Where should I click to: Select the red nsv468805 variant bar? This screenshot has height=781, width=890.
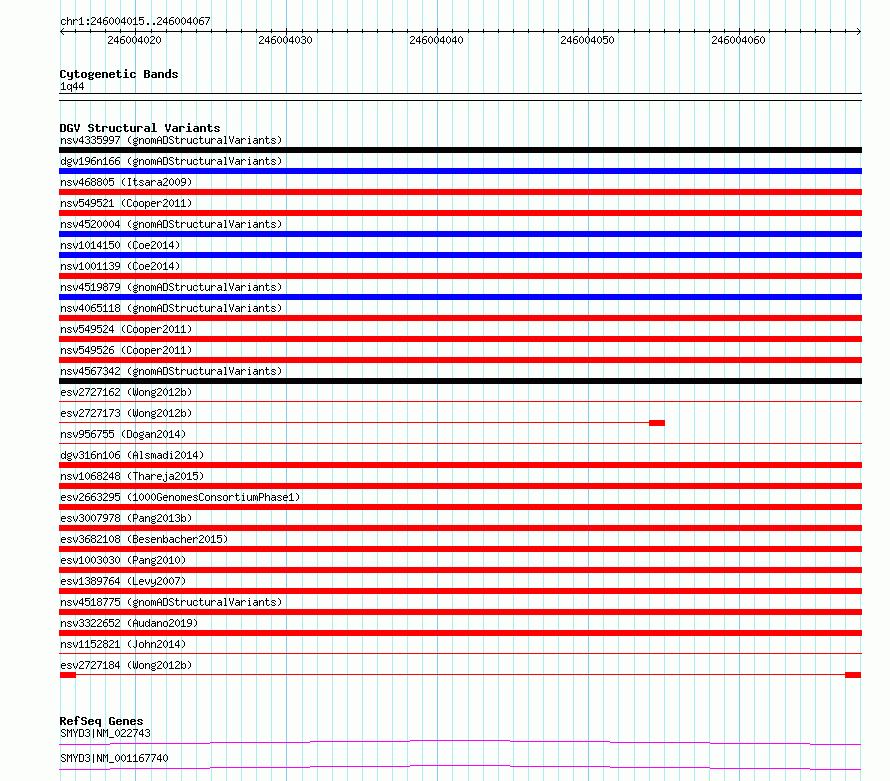tap(460, 192)
